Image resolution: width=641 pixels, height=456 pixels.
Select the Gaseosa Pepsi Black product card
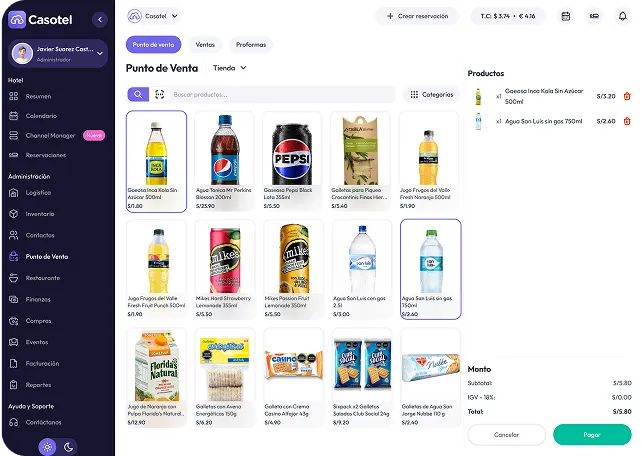[292, 162]
